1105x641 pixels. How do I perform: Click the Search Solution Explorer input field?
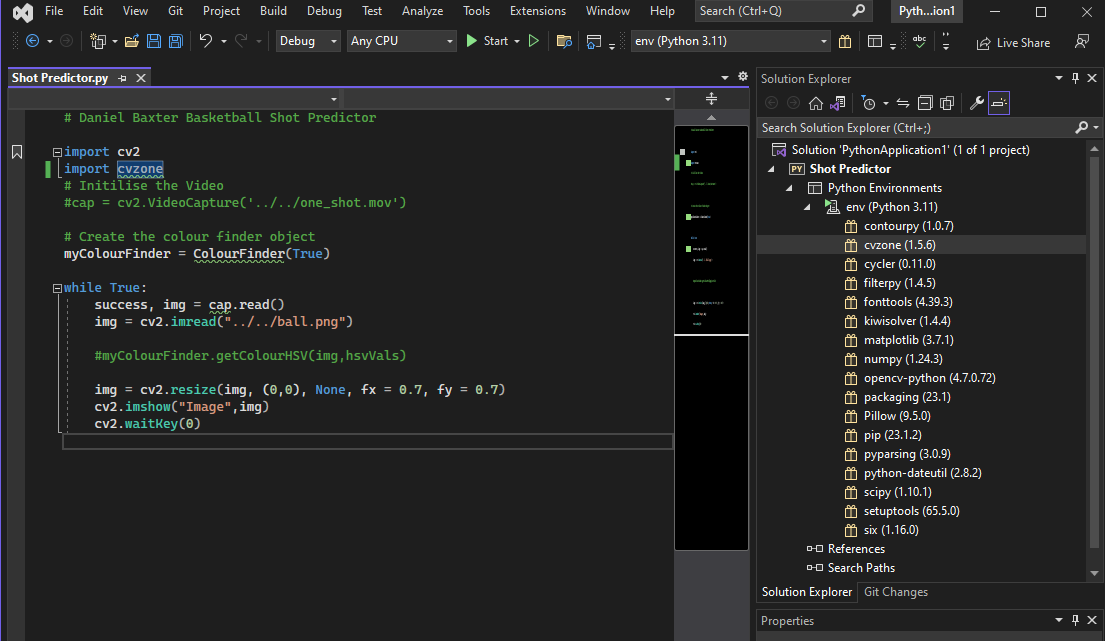(x=916, y=127)
